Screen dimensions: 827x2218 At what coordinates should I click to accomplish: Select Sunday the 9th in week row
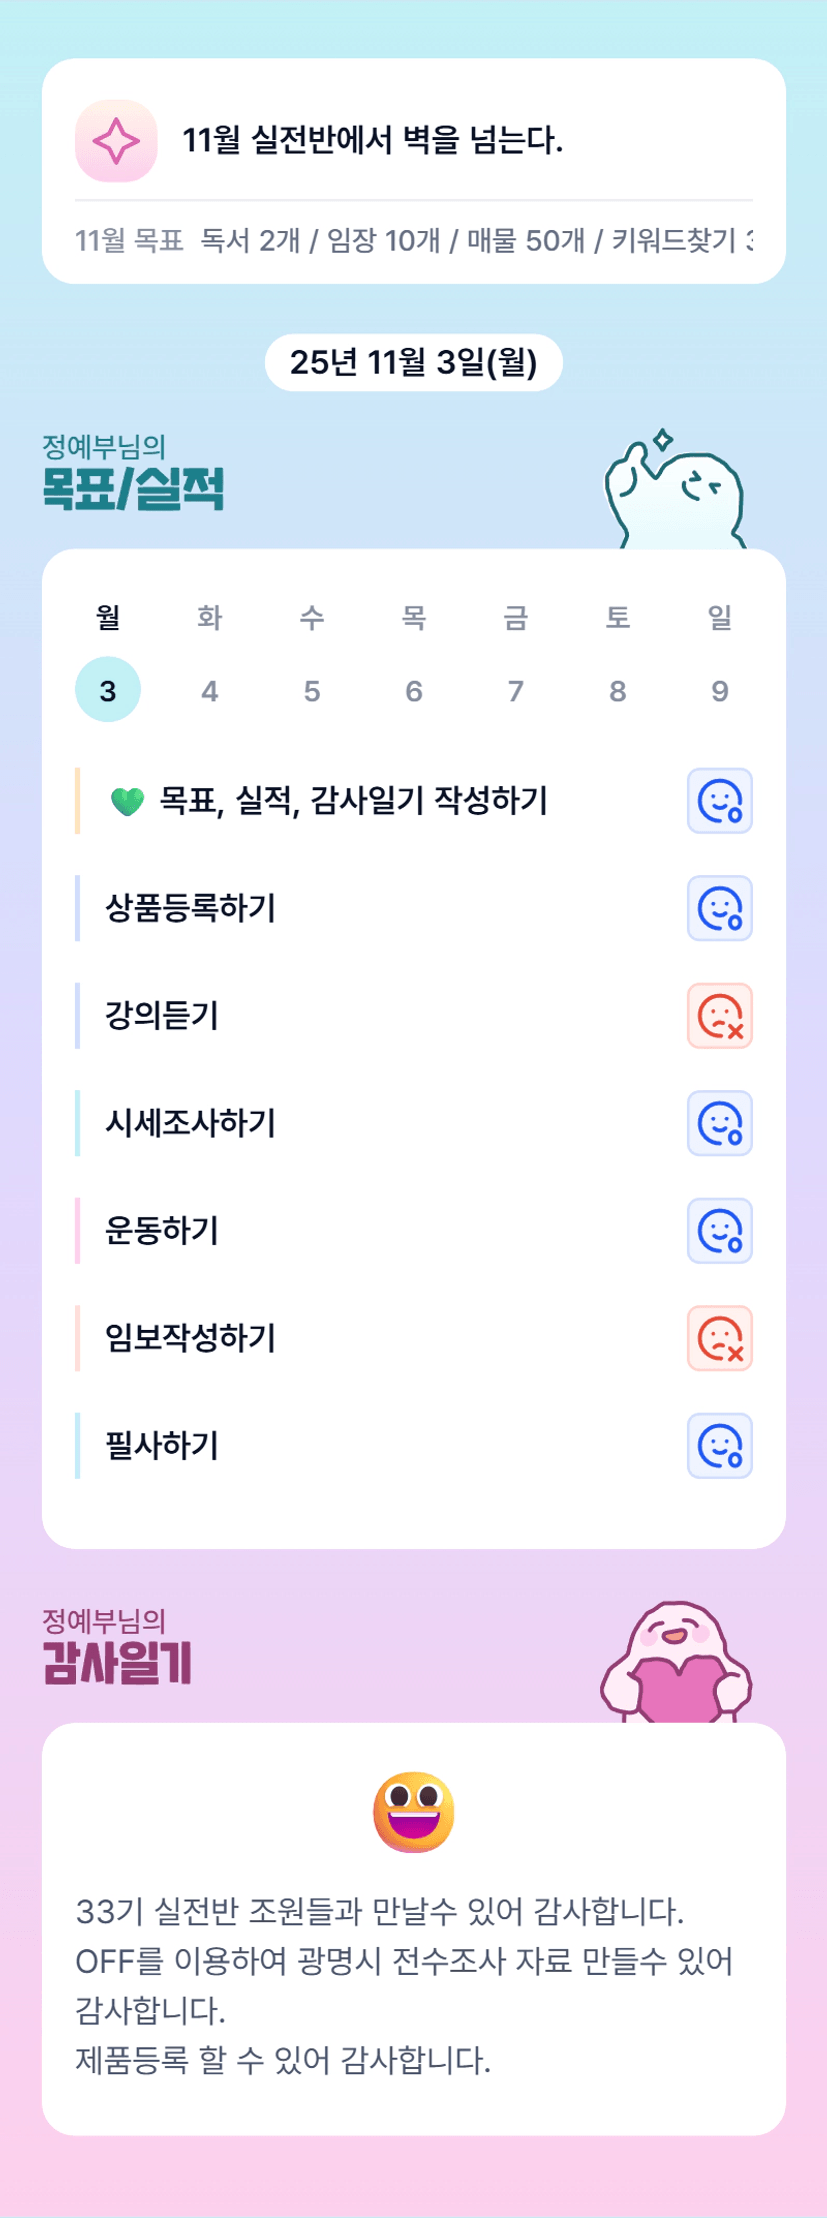click(x=720, y=690)
